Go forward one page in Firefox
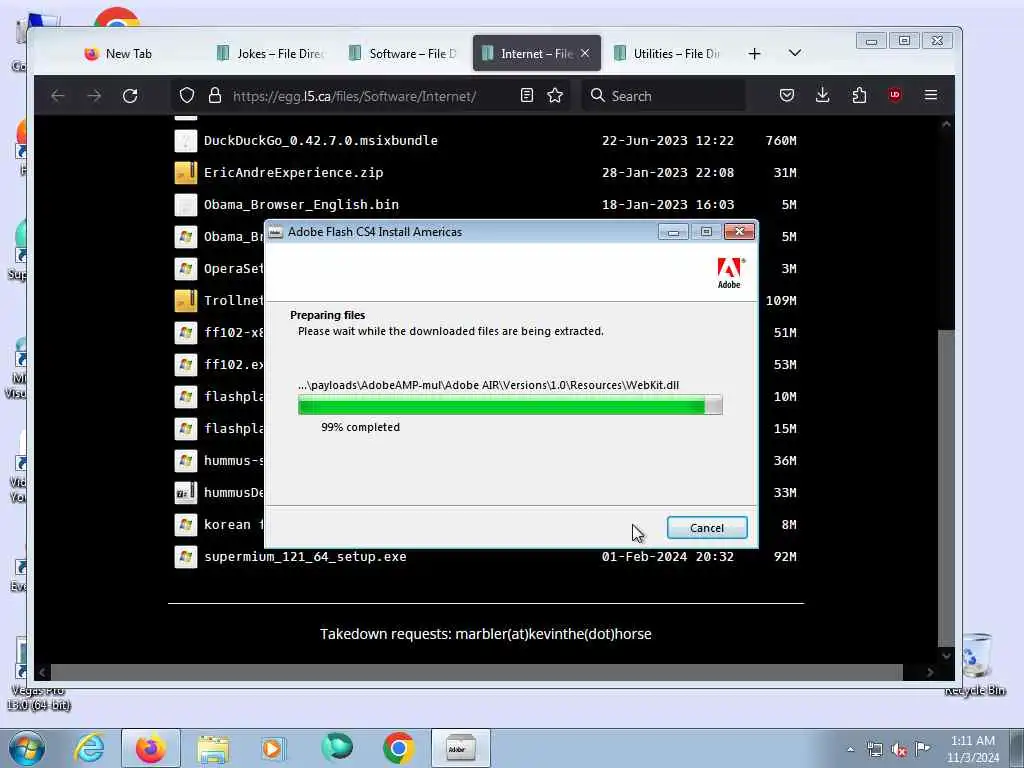Image resolution: width=1024 pixels, height=768 pixels. 94,96
